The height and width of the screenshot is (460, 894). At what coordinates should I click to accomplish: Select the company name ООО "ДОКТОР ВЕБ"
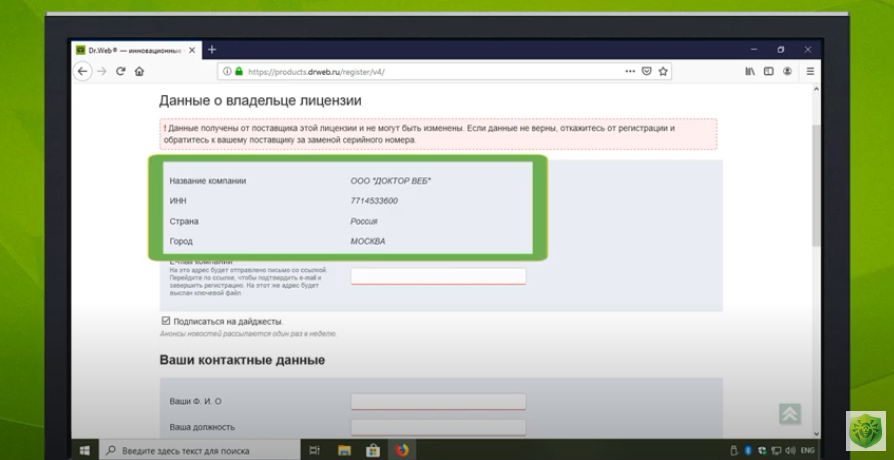[391, 181]
